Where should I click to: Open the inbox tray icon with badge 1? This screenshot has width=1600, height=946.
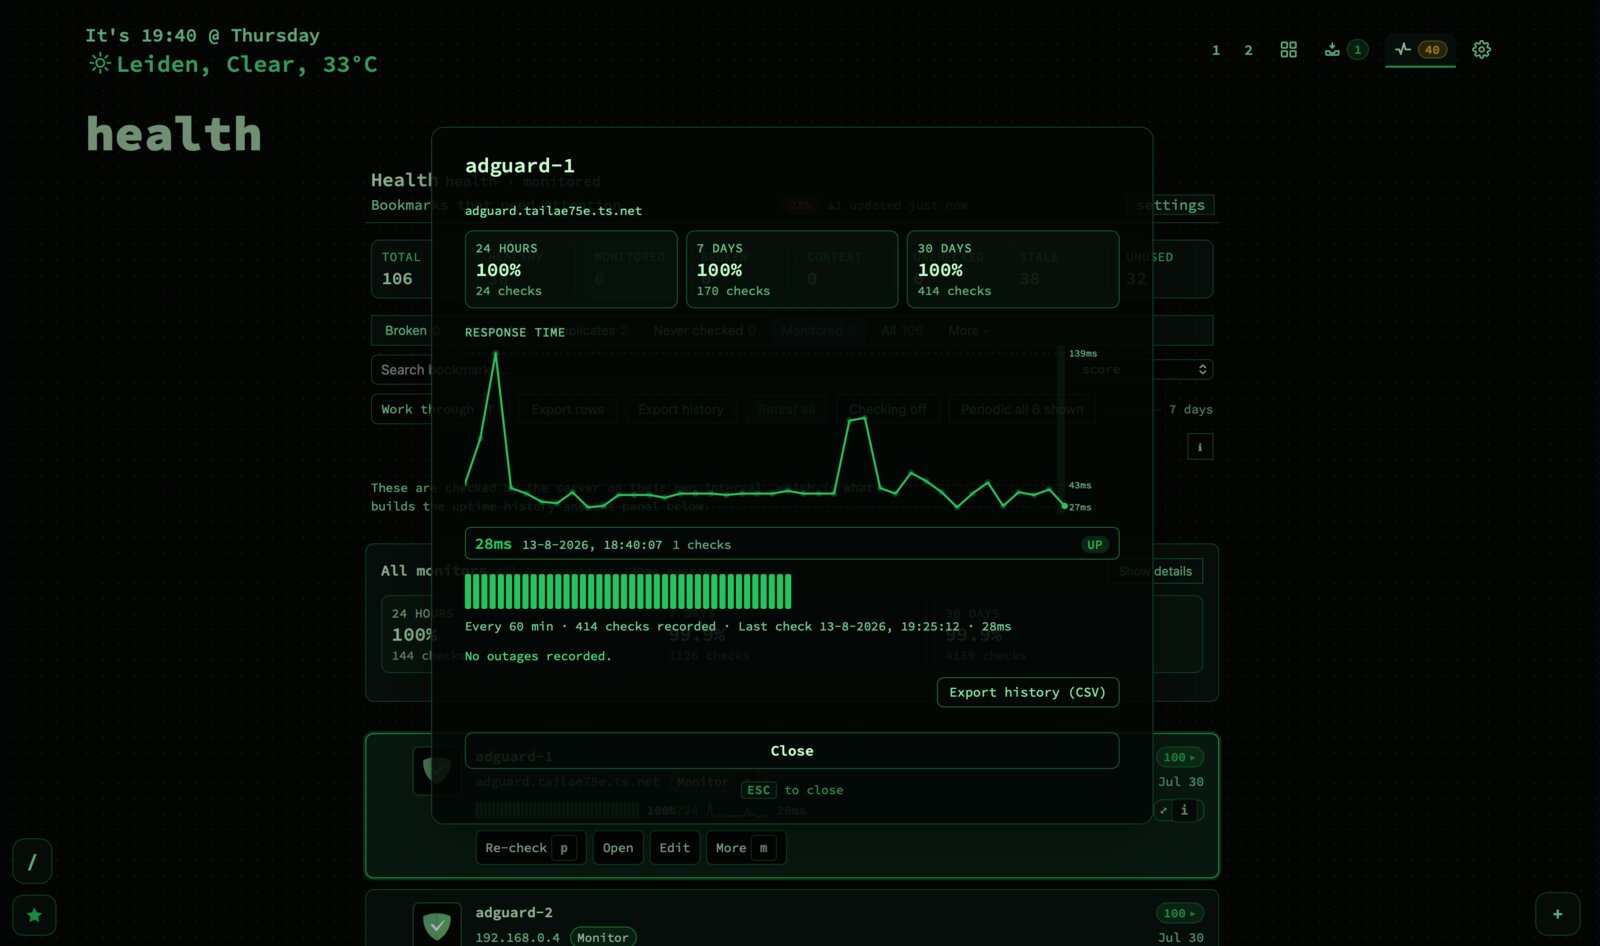click(1345, 49)
